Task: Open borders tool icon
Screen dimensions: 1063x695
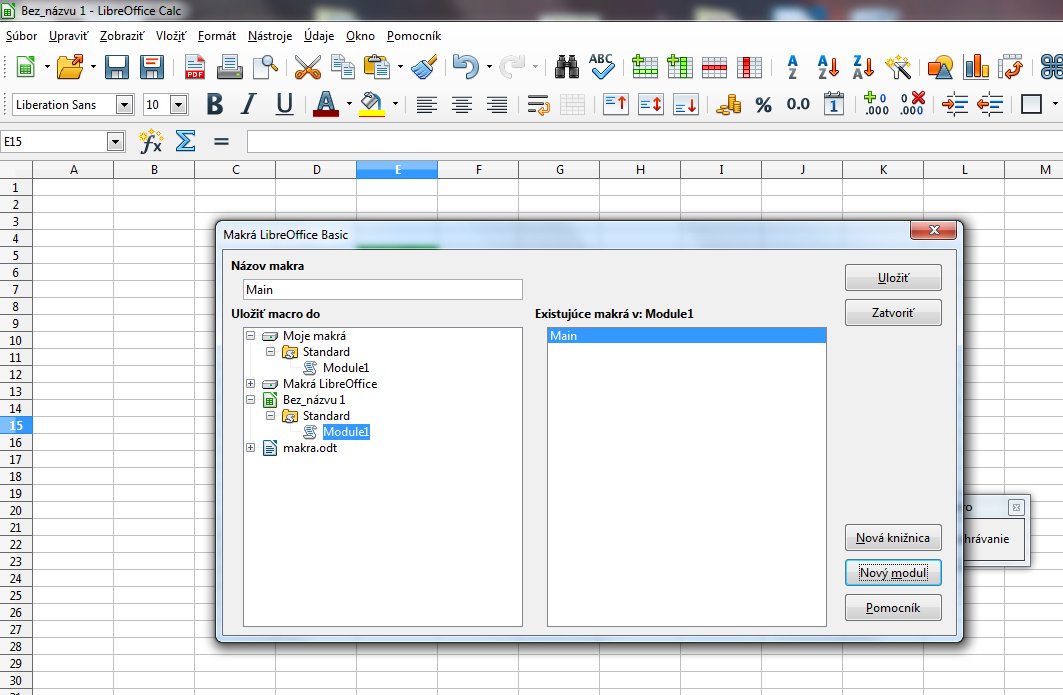Action: pyautogui.click(x=1031, y=104)
